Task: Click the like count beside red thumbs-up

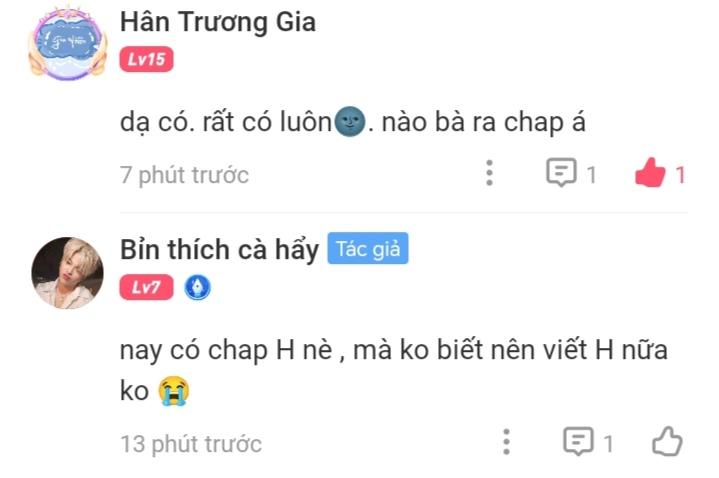Action: click(x=680, y=175)
